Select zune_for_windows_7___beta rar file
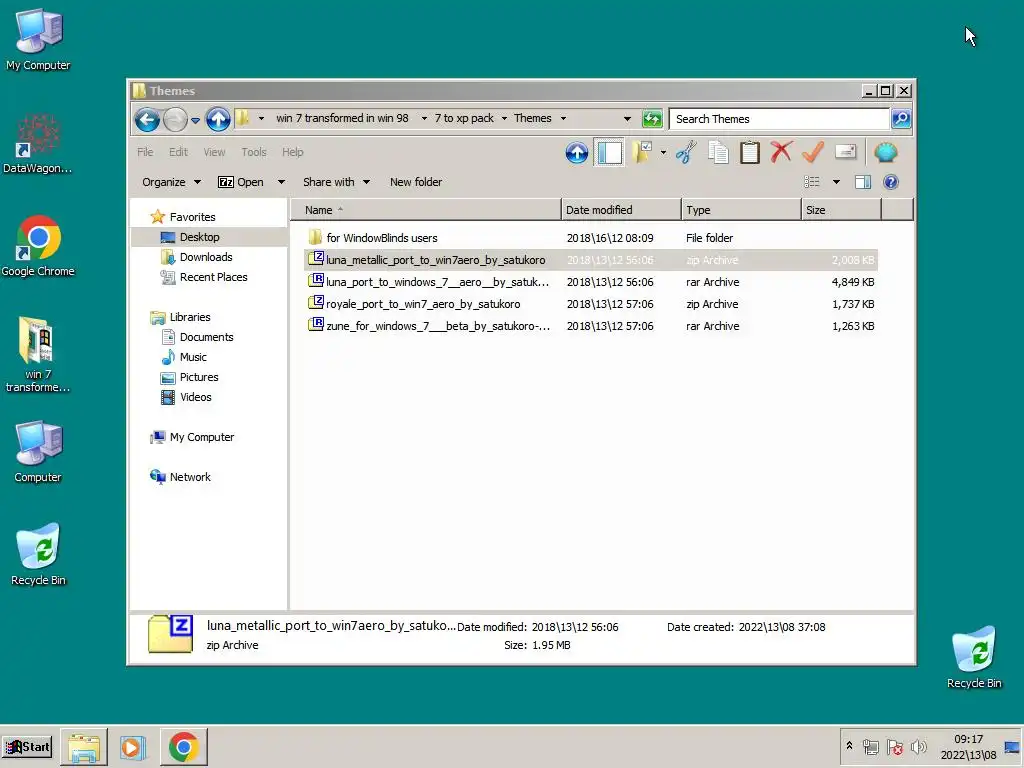Image resolution: width=1024 pixels, height=768 pixels. point(590,326)
